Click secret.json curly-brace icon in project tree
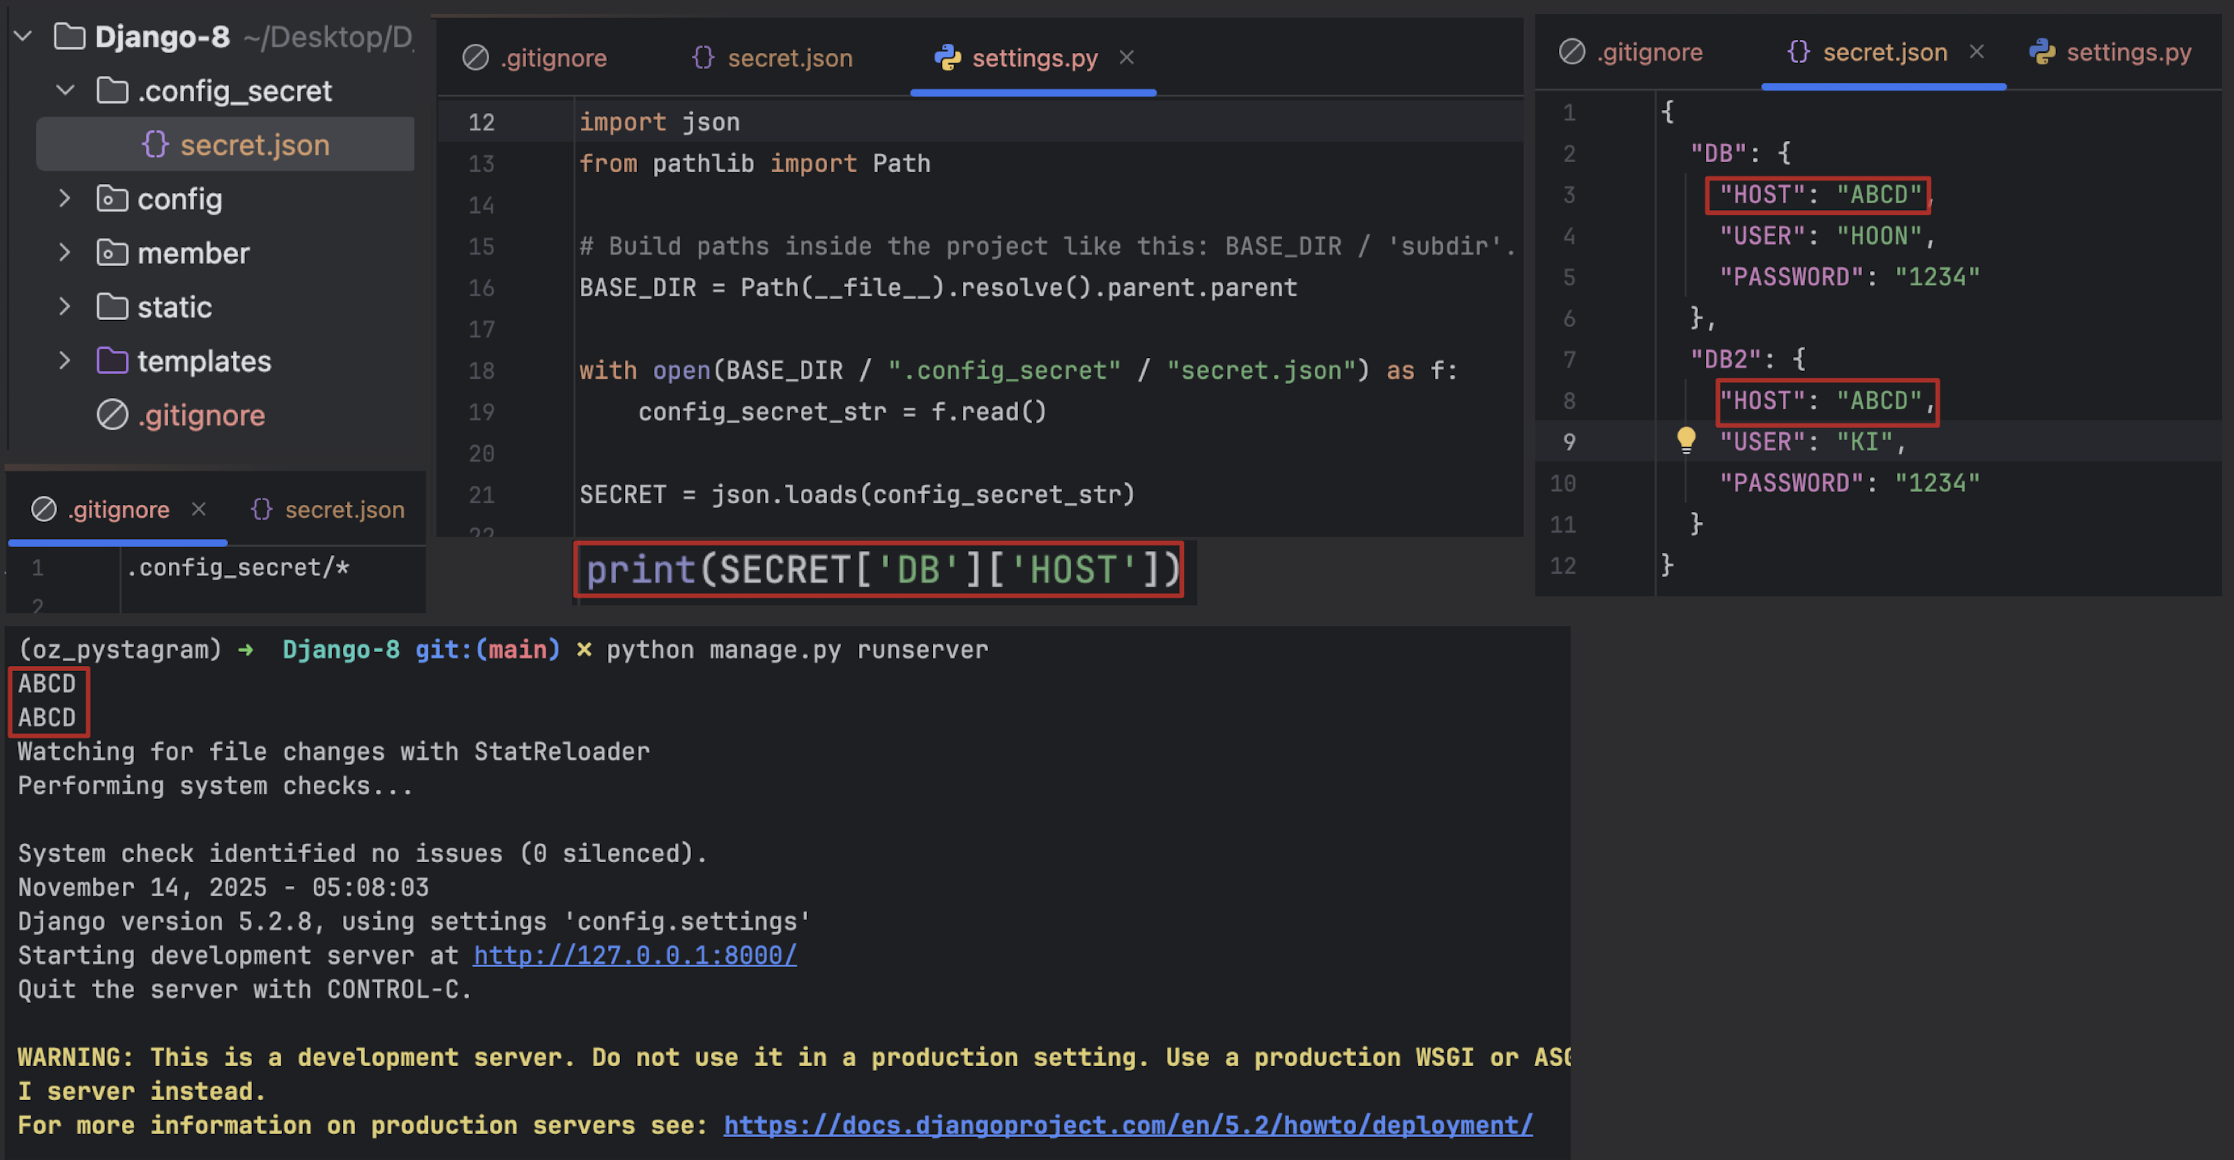The image size is (2234, 1160). [155, 145]
